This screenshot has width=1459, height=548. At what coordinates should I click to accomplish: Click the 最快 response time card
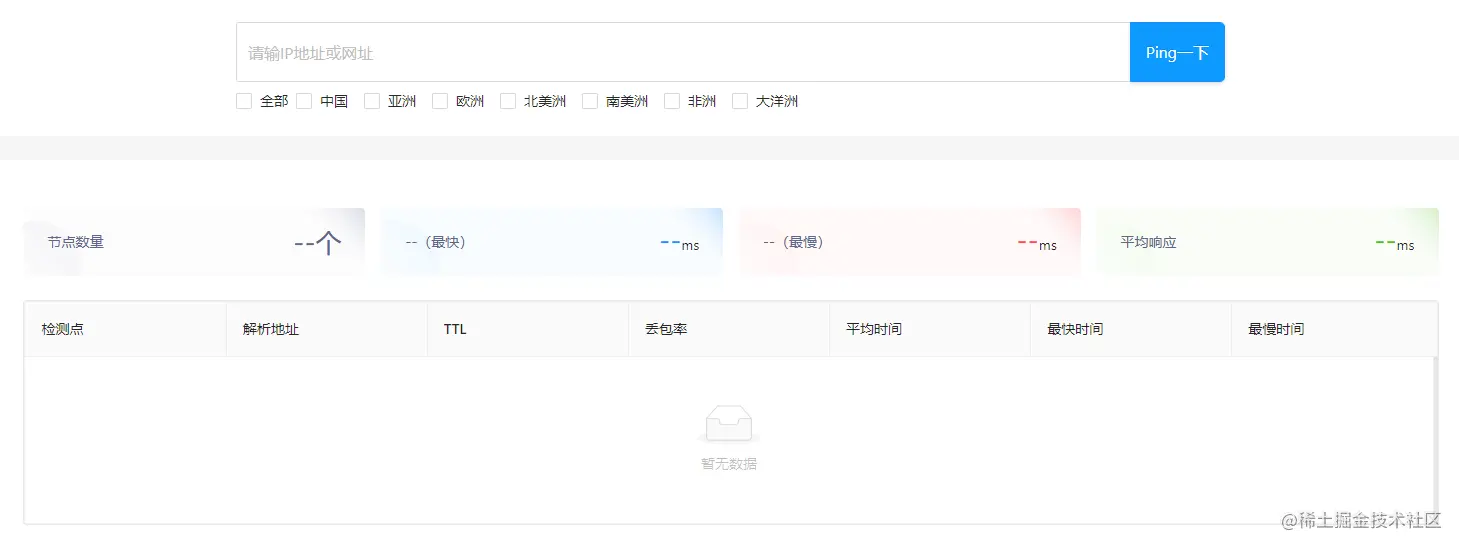tap(552, 242)
